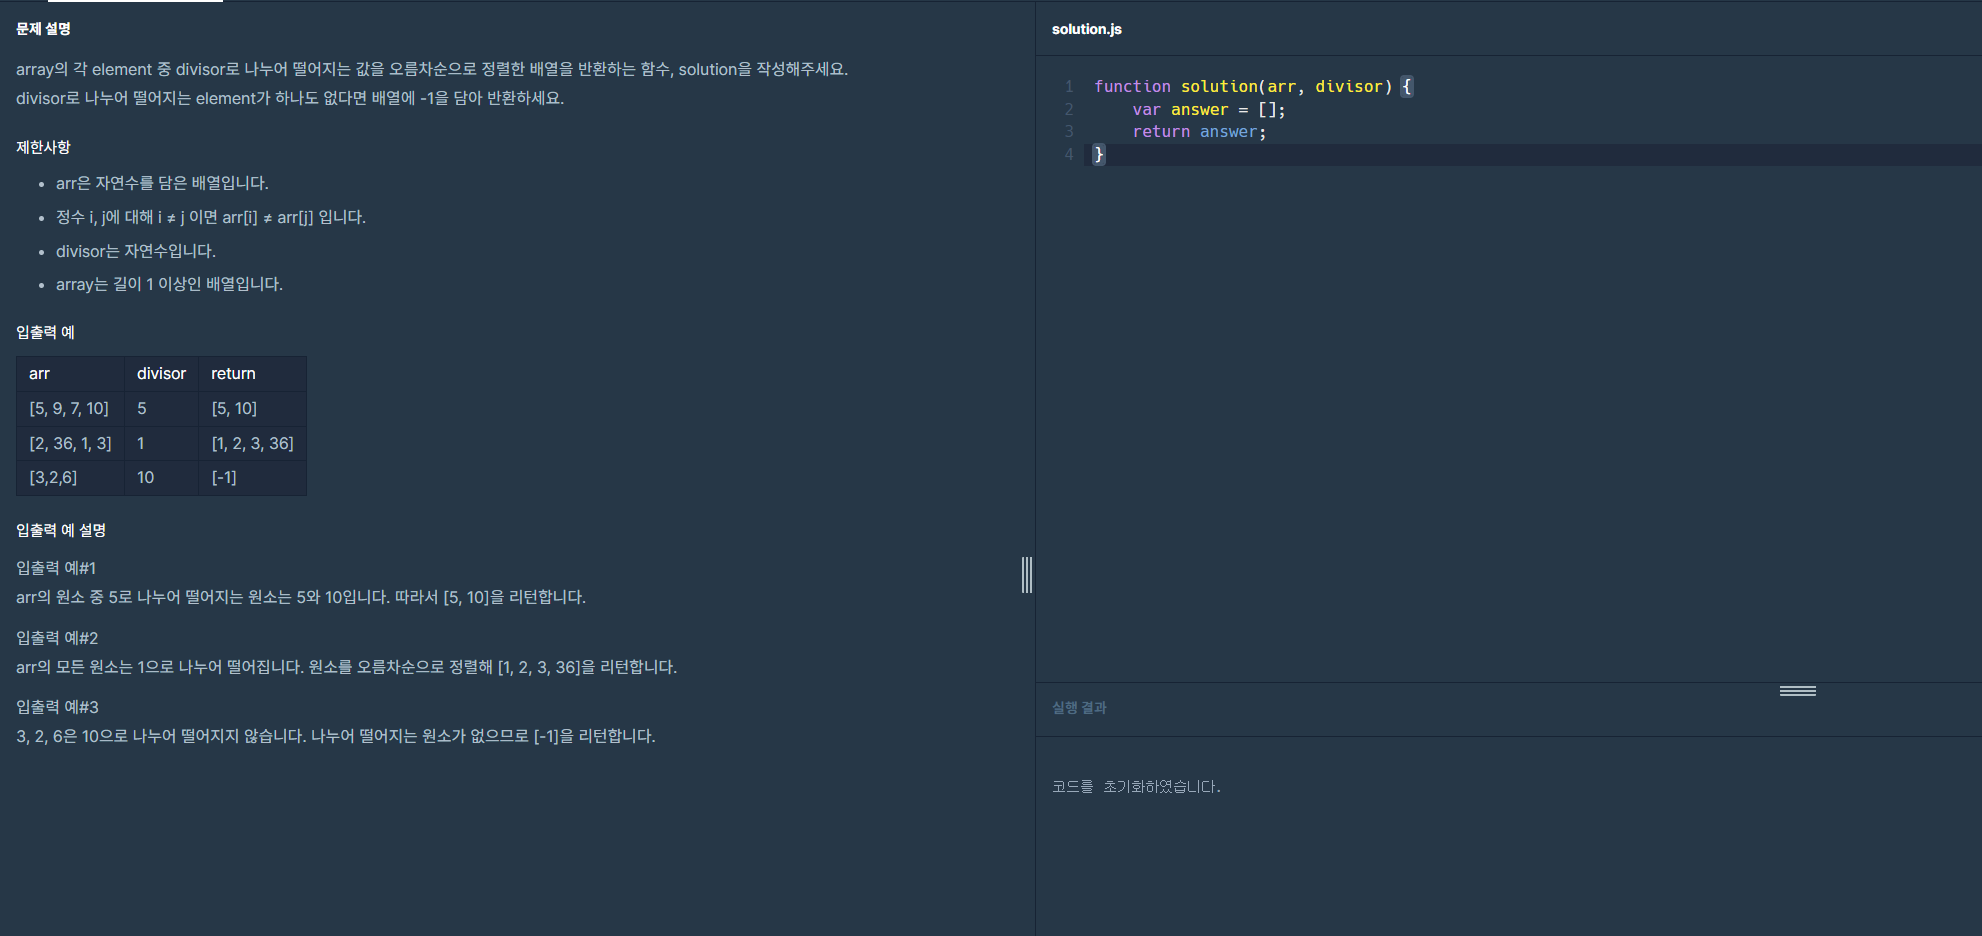
Task: Click the '입출력 예' heading
Action: click(45, 332)
